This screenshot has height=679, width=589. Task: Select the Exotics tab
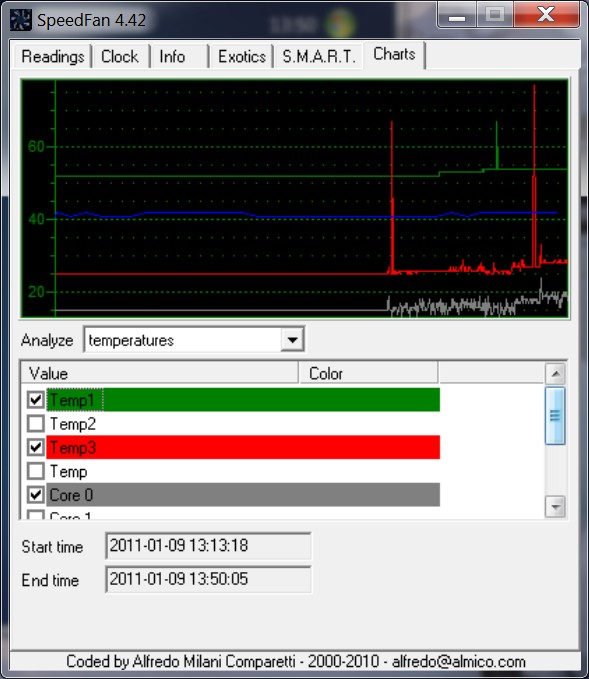[241, 56]
